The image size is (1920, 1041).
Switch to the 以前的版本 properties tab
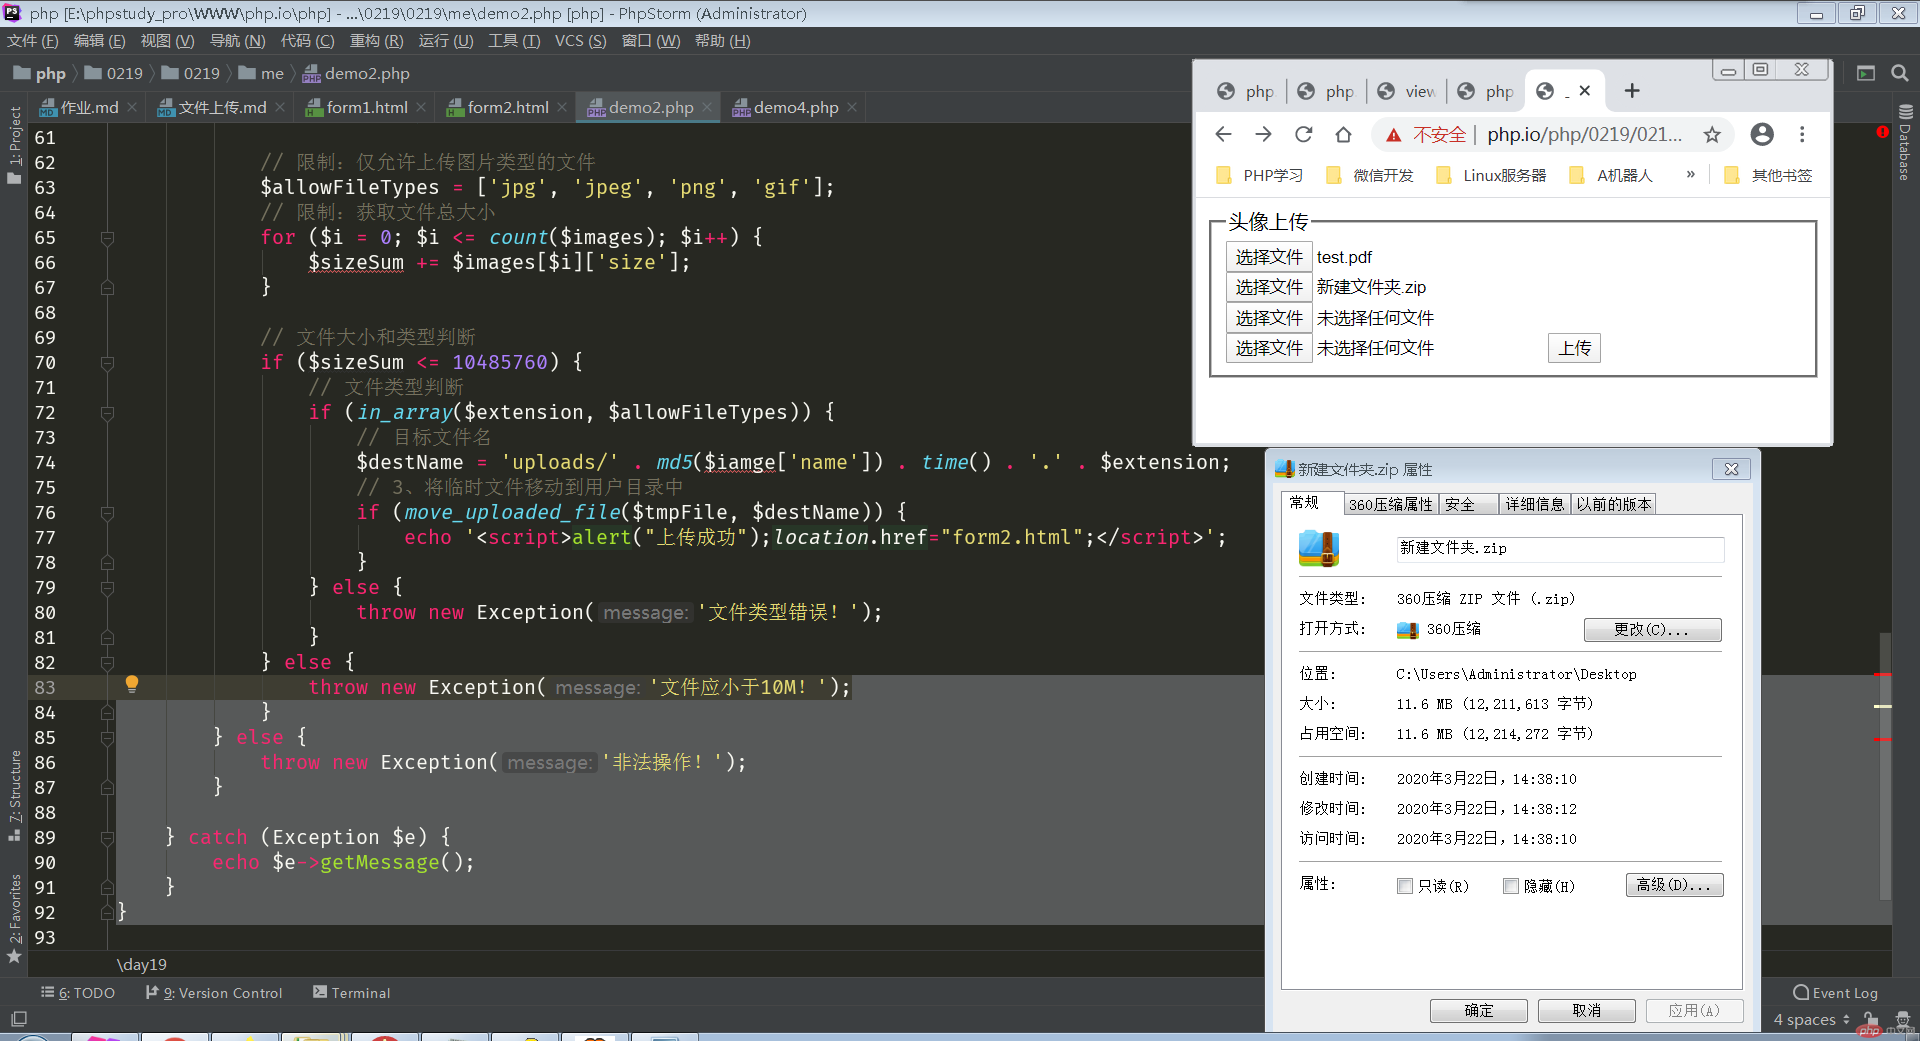pyautogui.click(x=1613, y=504)
